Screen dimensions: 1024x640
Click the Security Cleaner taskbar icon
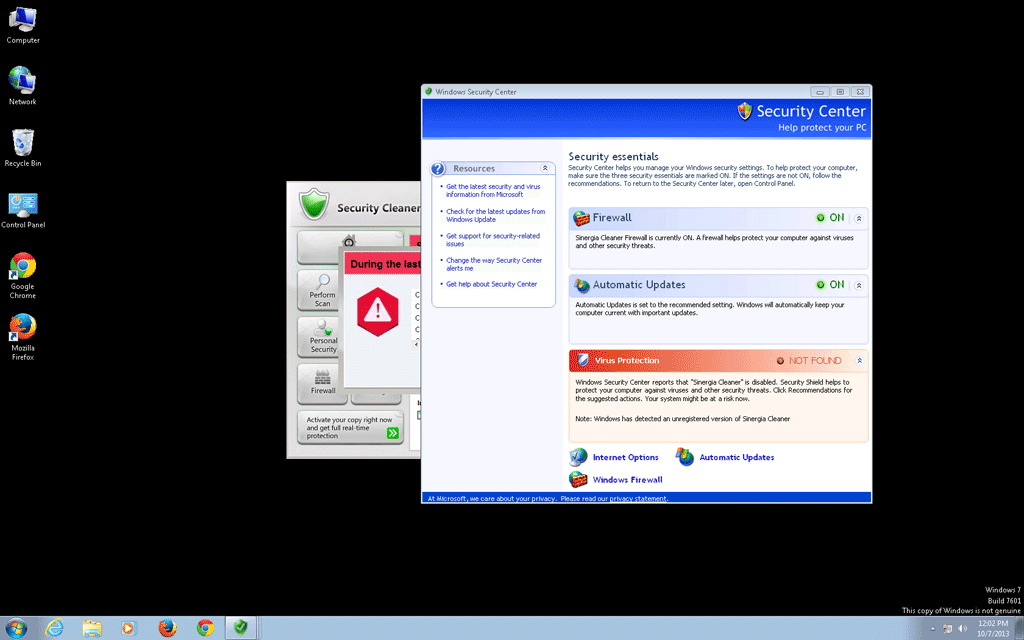click(x=240, y=627)
